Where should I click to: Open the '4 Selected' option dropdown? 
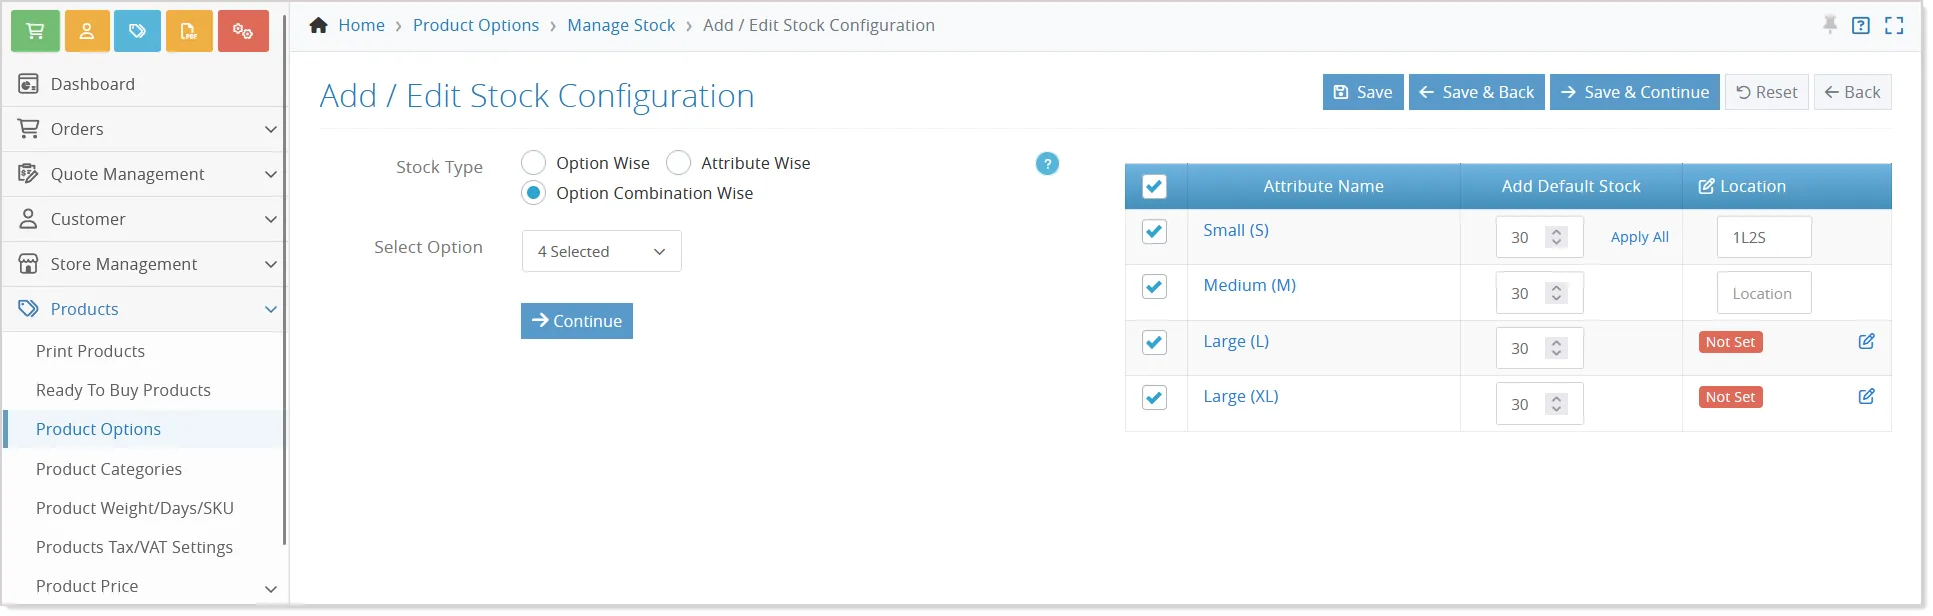coord(602,251)
